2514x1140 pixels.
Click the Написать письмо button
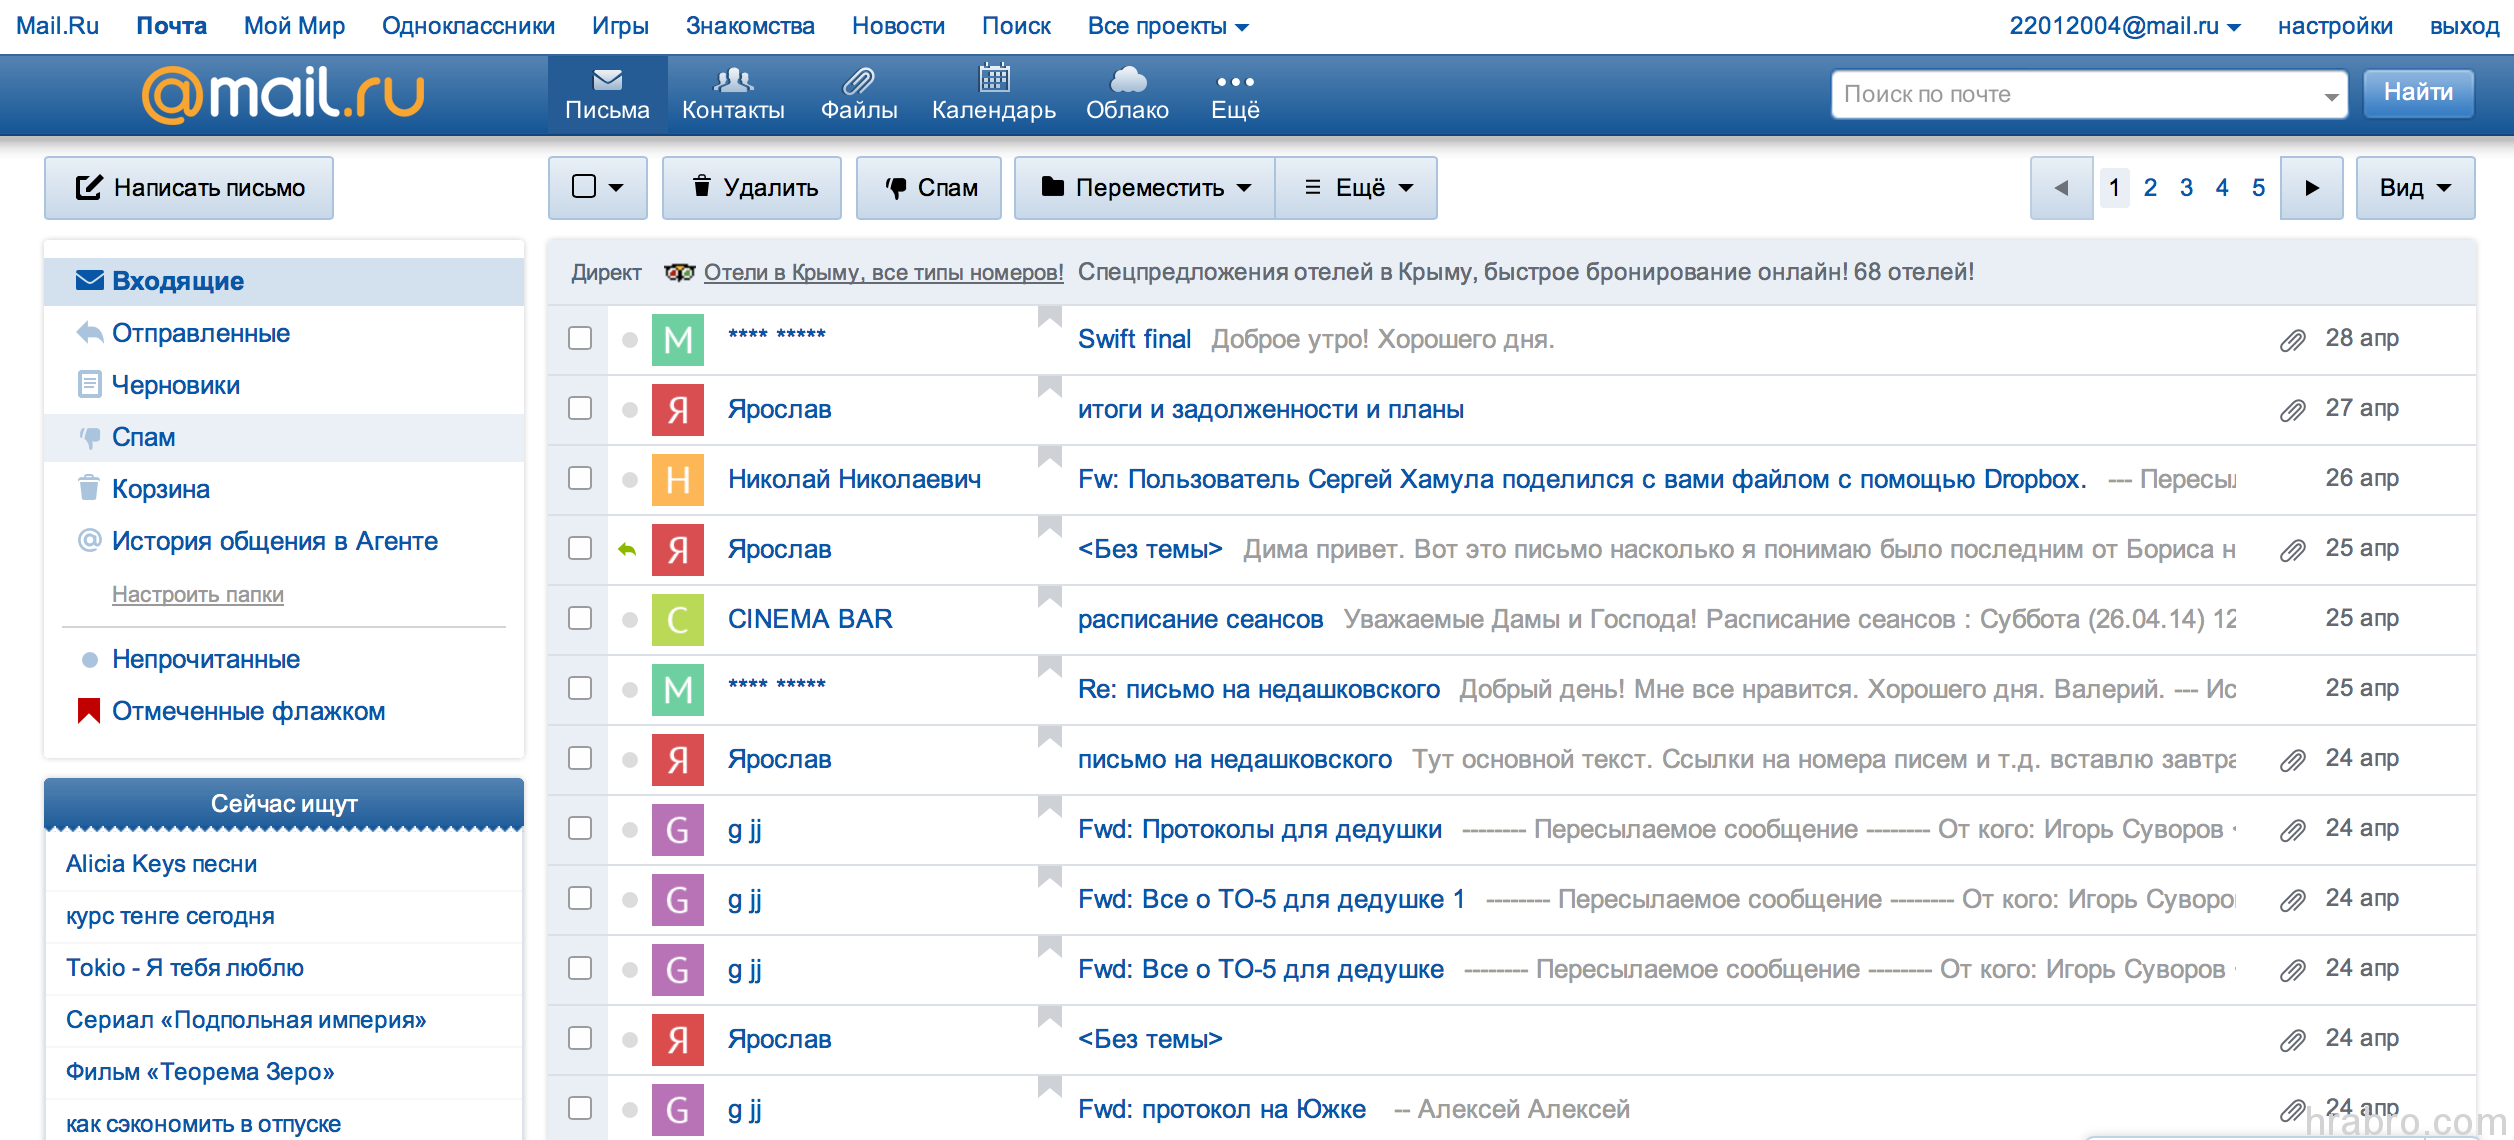(x=188, y=187)
